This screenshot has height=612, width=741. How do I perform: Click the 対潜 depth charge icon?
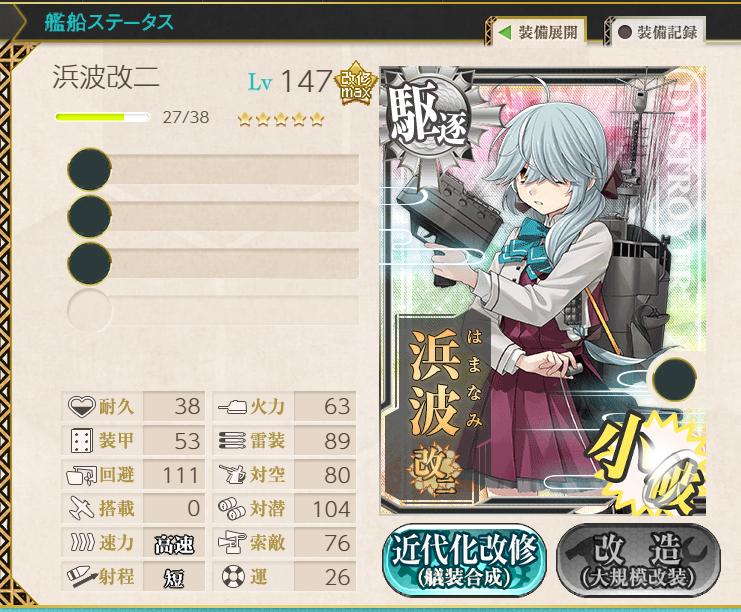click(232, 509)
